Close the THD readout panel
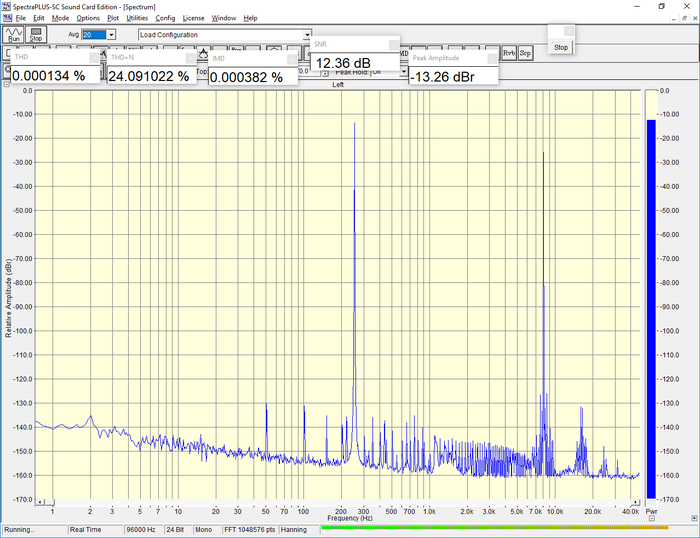The height and width of the screenshot is (538, 700). [92, 58]
